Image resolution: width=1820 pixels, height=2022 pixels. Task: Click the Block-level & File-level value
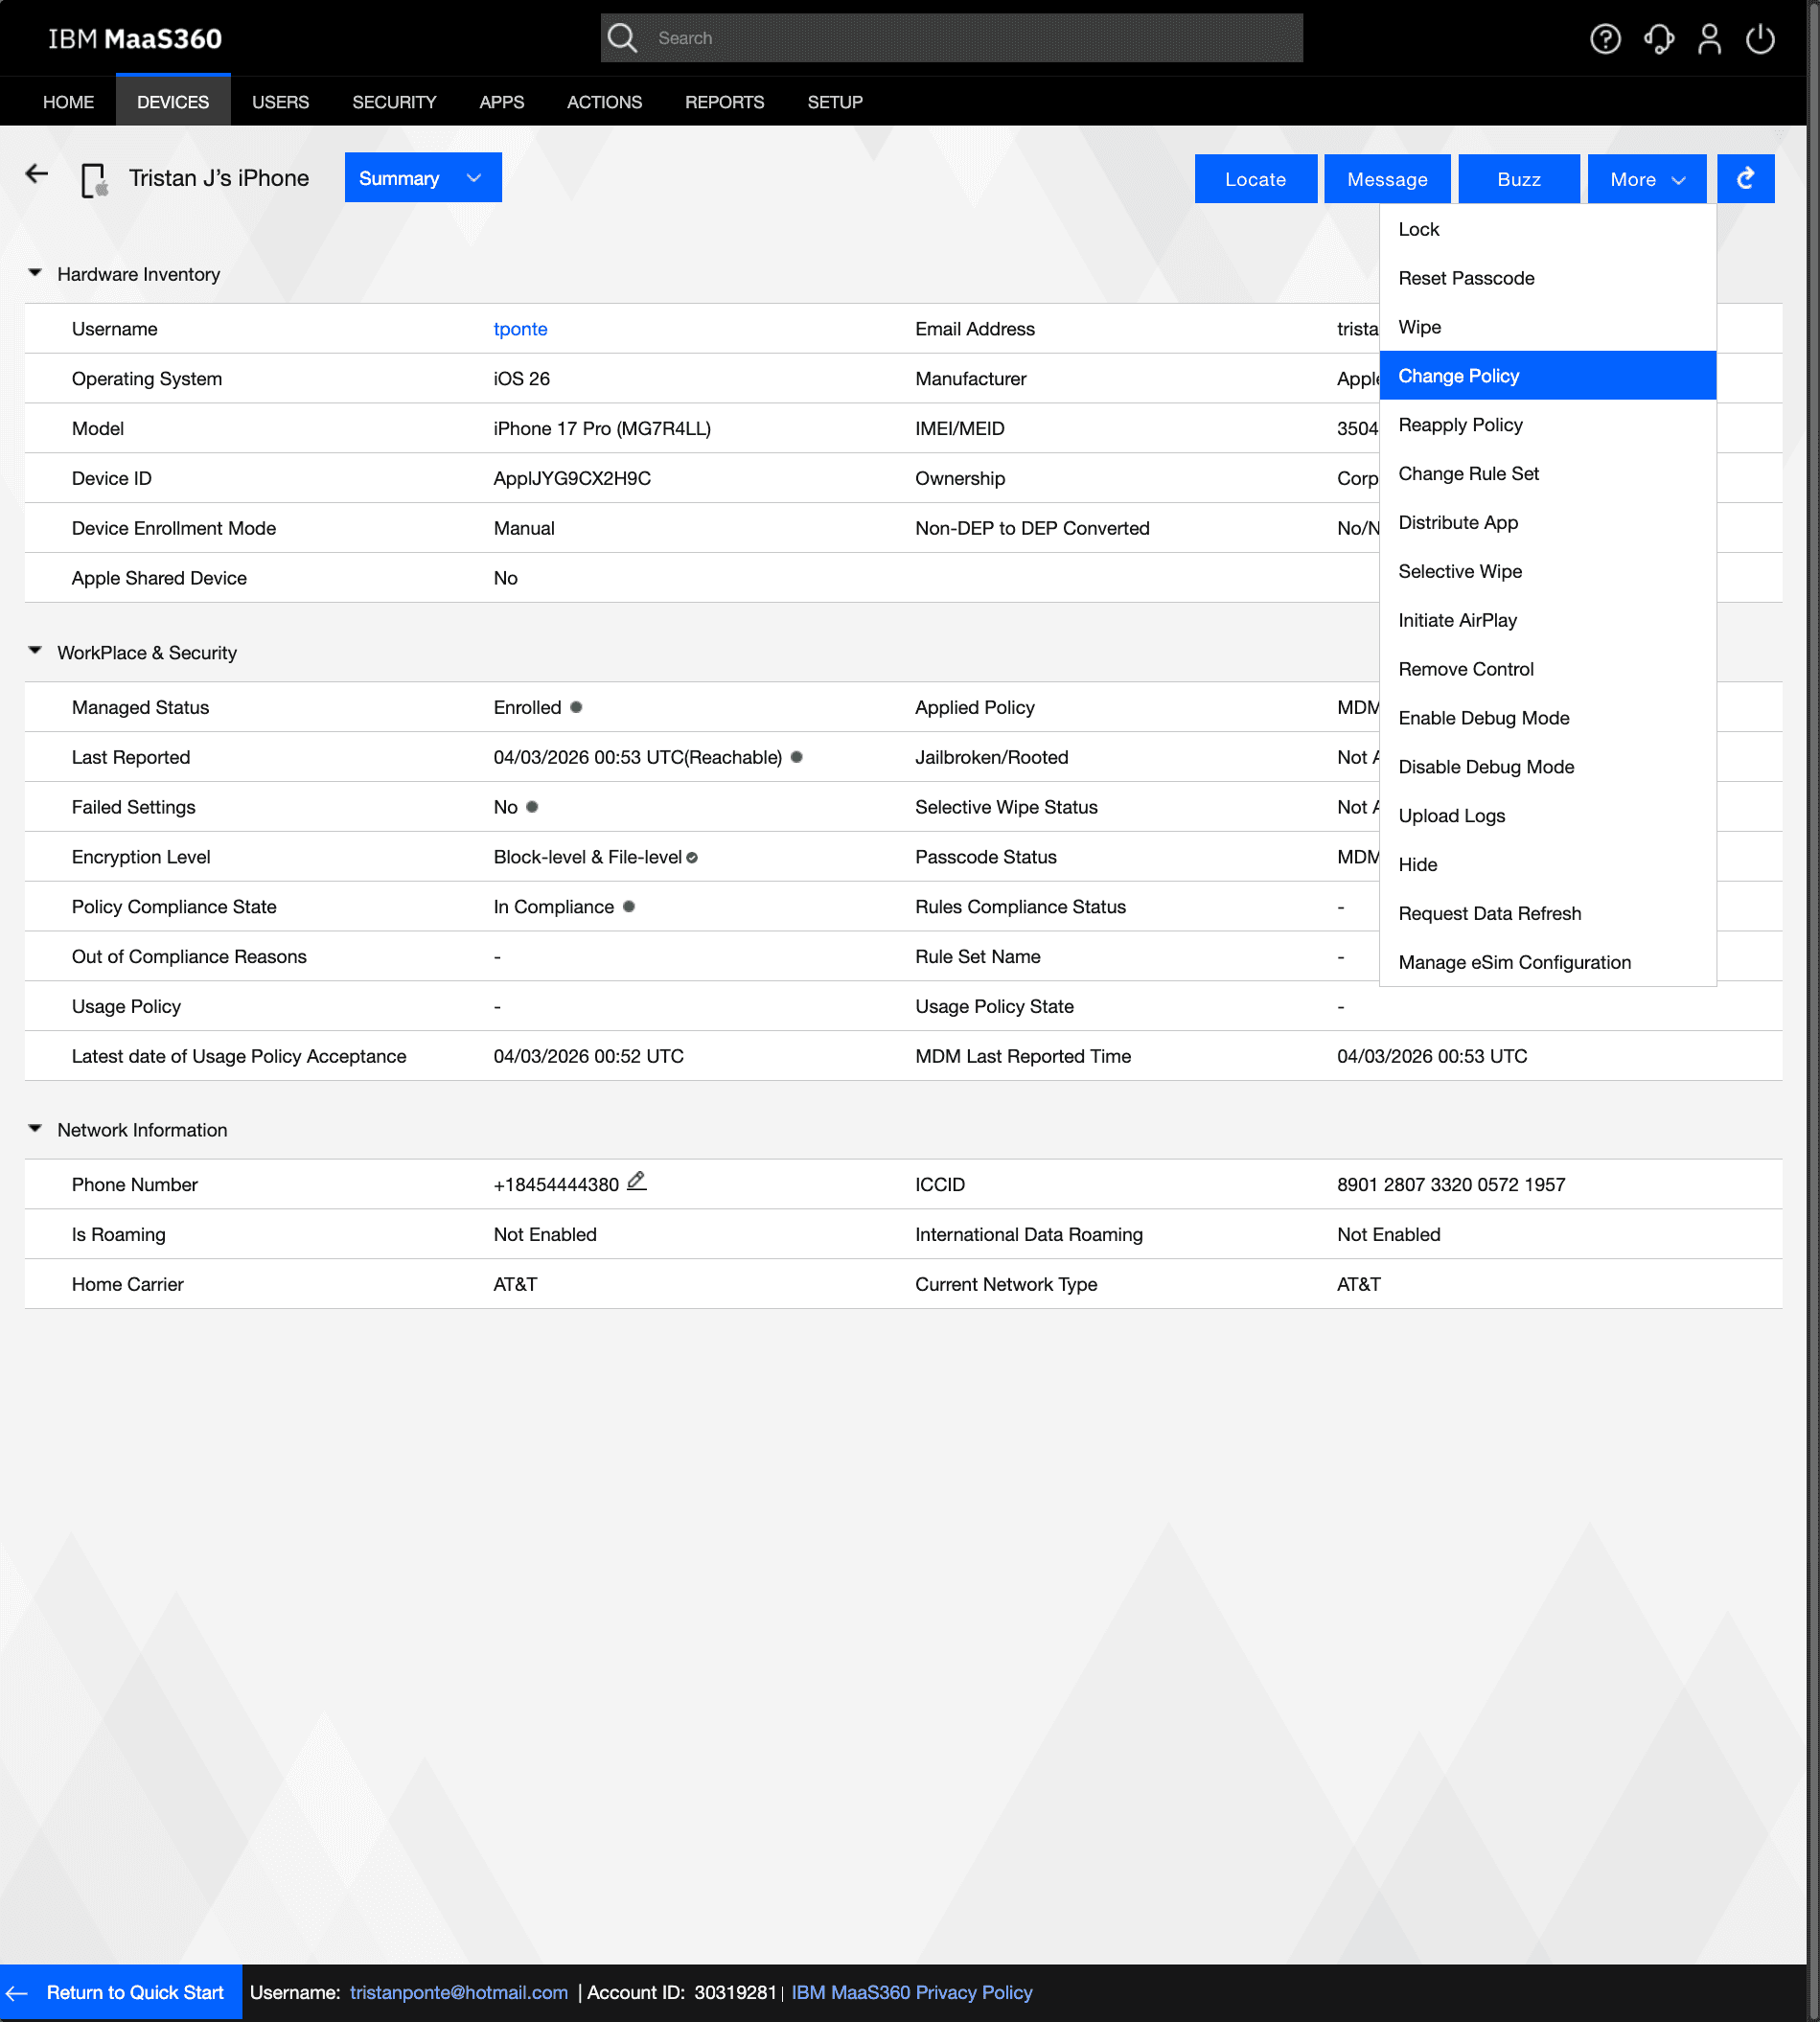tap(587, 857)
